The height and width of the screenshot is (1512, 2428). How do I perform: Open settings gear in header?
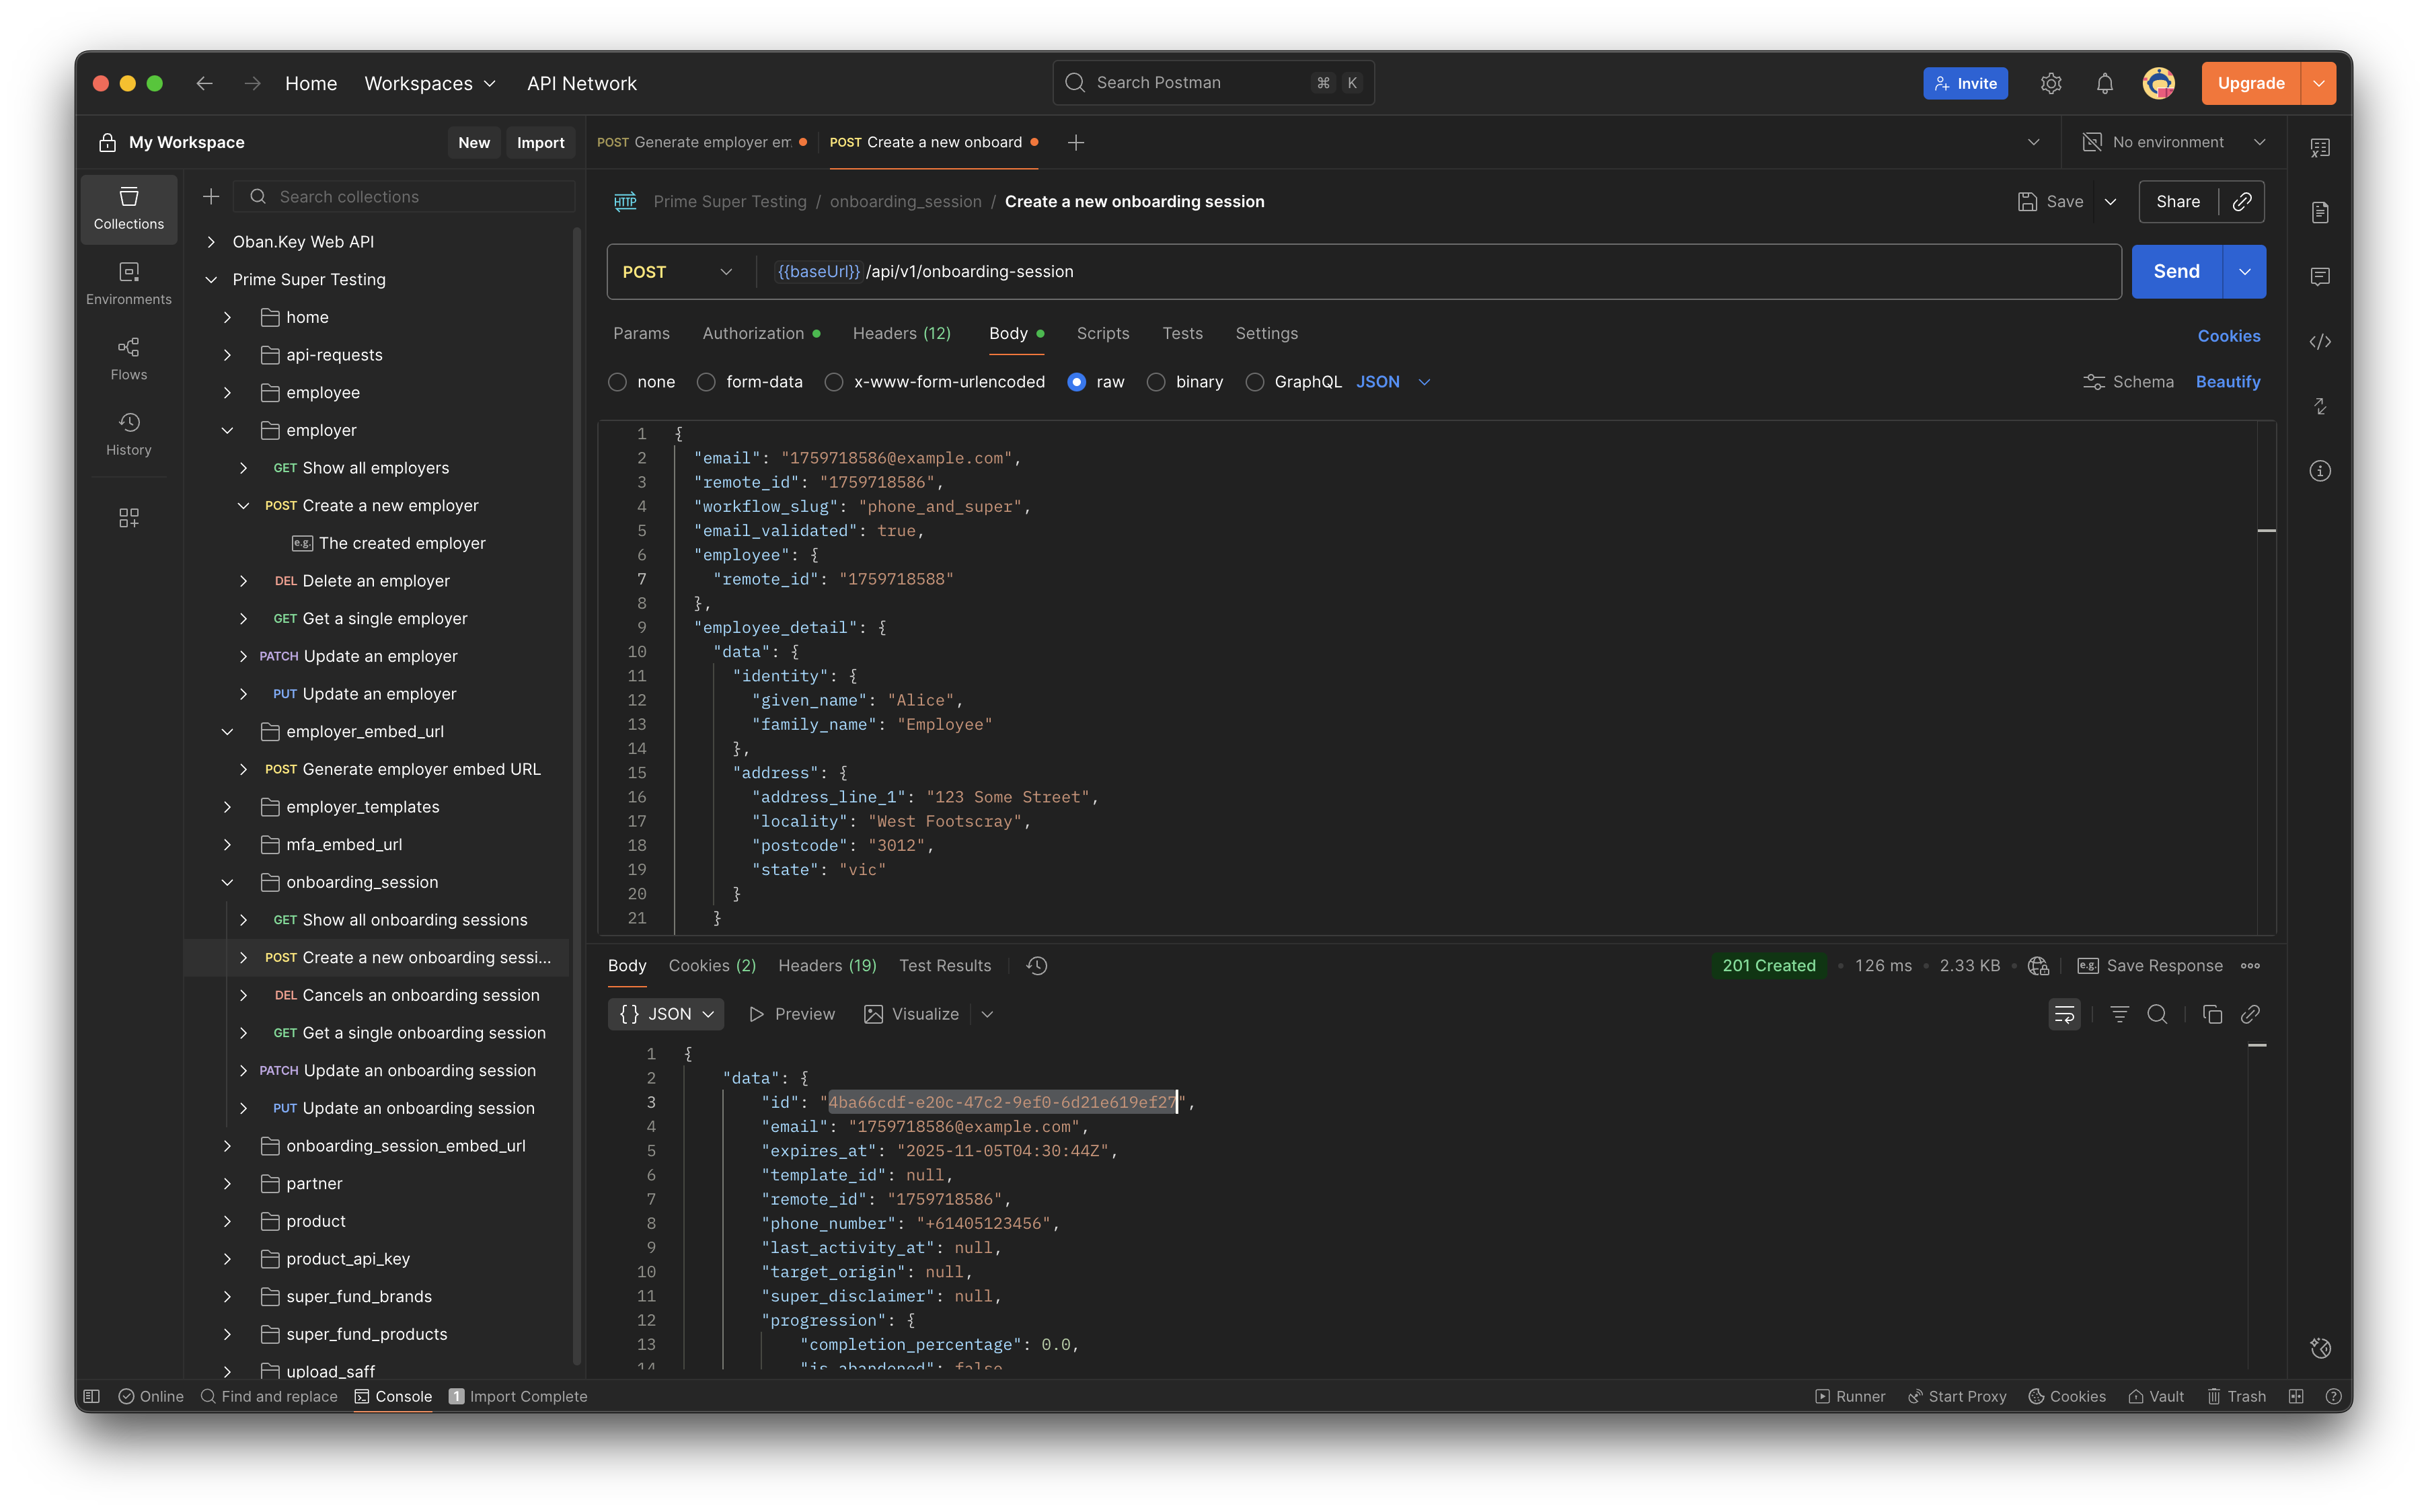tap(2050, 84)
